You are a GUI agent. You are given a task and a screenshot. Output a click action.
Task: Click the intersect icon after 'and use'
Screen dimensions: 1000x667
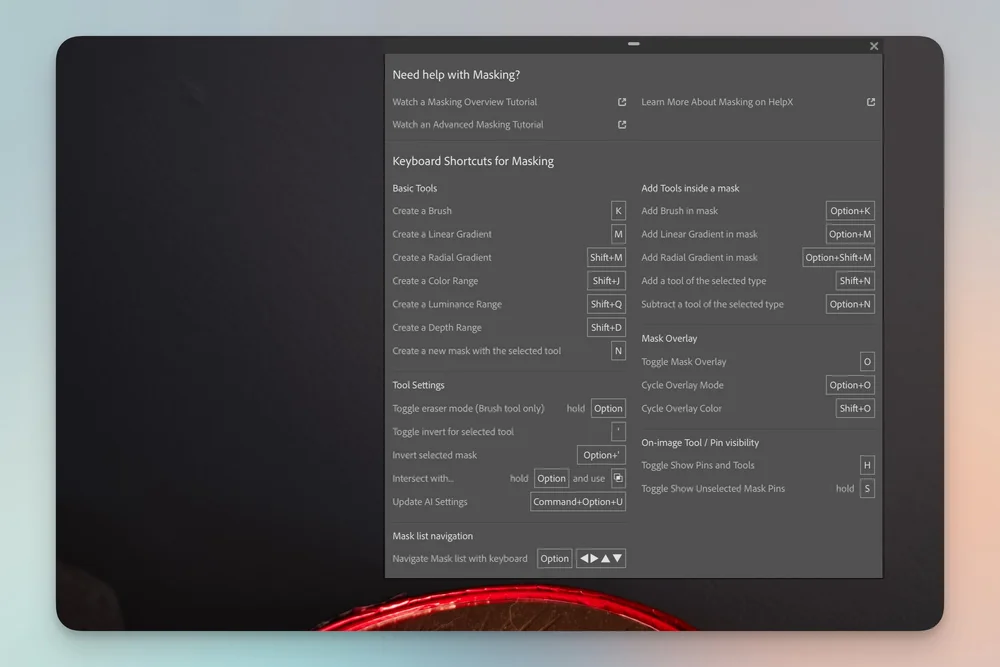tap(618, 478)
